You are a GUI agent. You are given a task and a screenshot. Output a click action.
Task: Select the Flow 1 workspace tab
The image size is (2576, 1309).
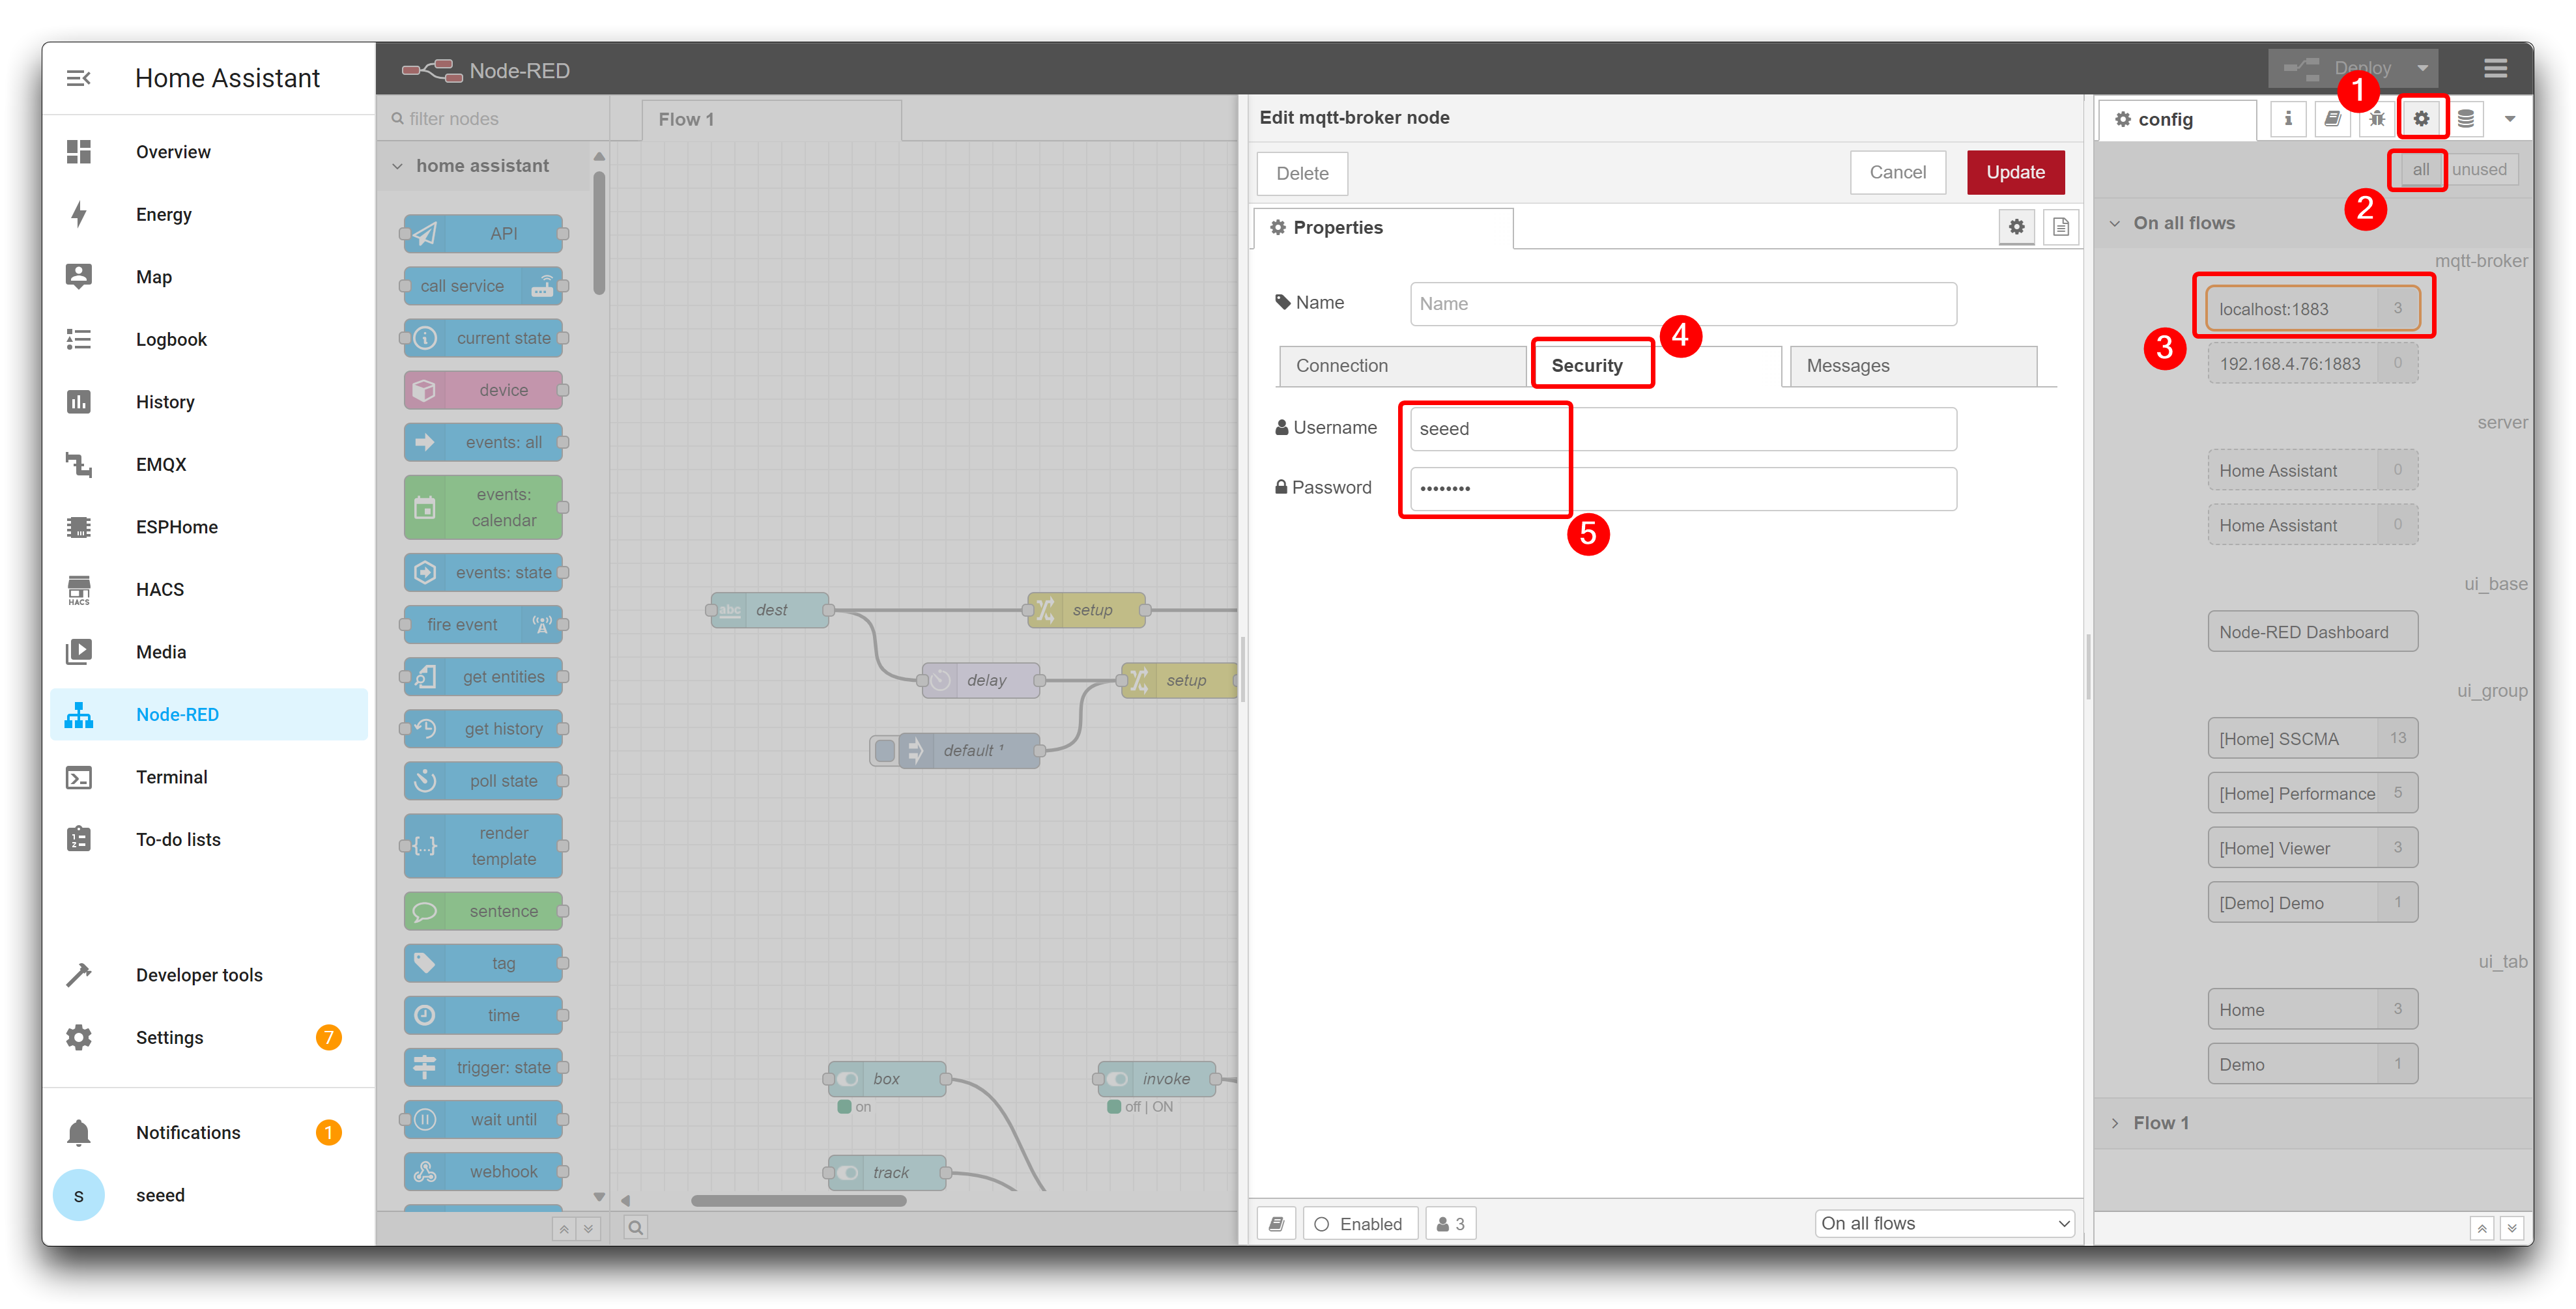pos(771,119)
